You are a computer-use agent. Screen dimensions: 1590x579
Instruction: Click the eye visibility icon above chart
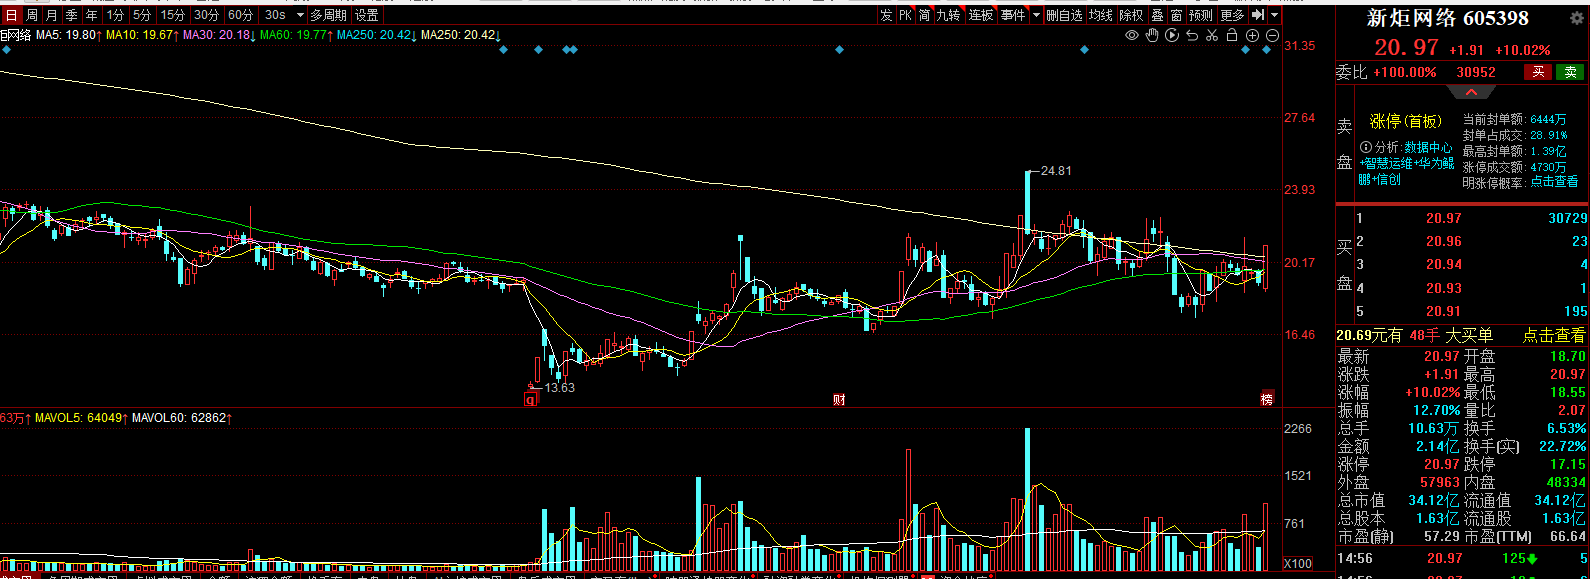[1132, 35]
